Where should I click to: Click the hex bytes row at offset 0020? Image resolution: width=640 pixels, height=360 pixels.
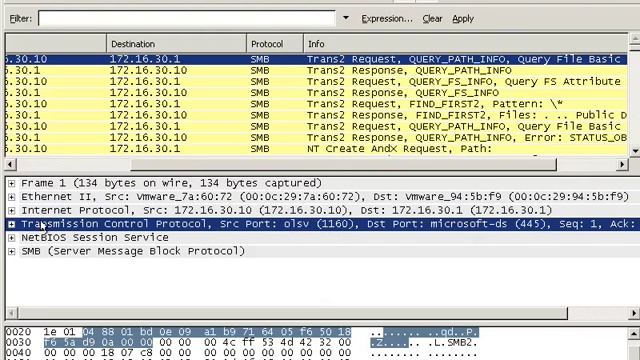tap(197, 332)
